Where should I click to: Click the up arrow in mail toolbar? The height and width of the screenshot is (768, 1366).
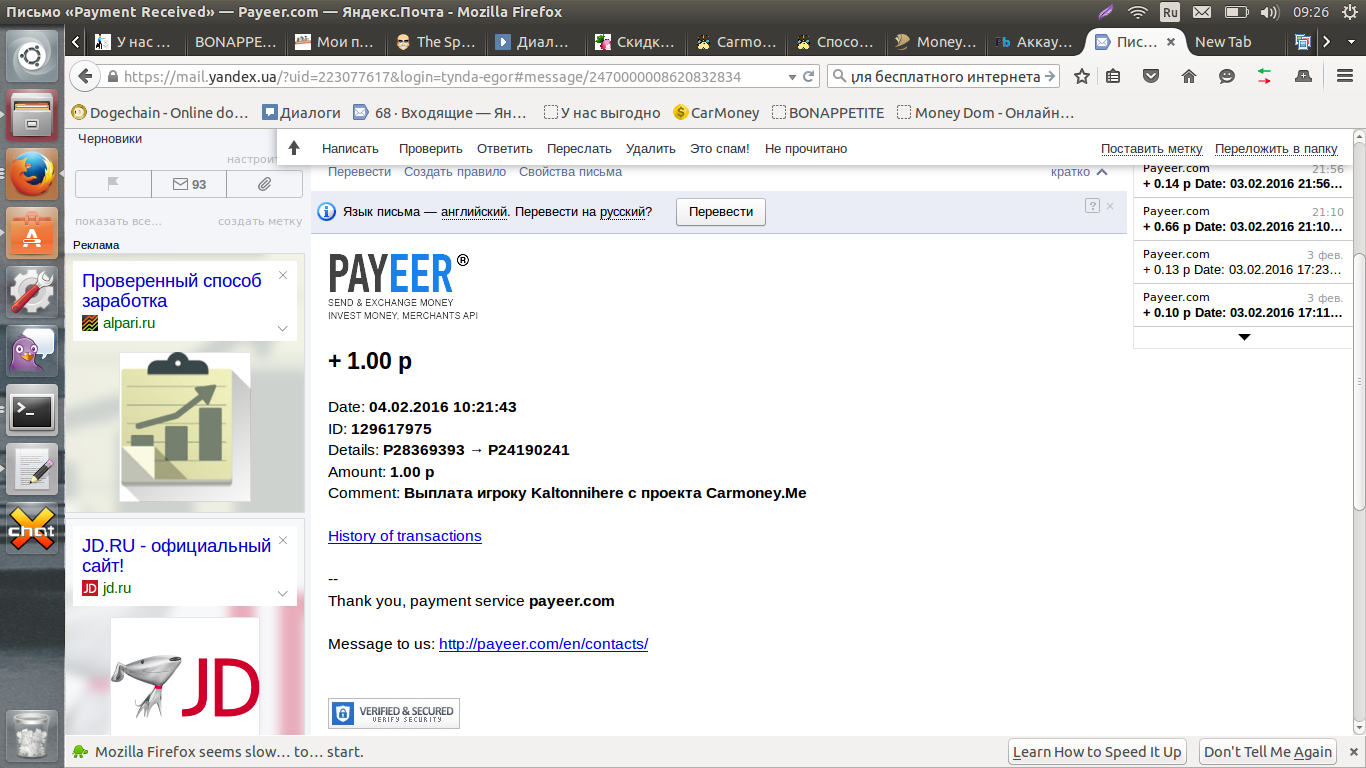[x=294, y=148]
